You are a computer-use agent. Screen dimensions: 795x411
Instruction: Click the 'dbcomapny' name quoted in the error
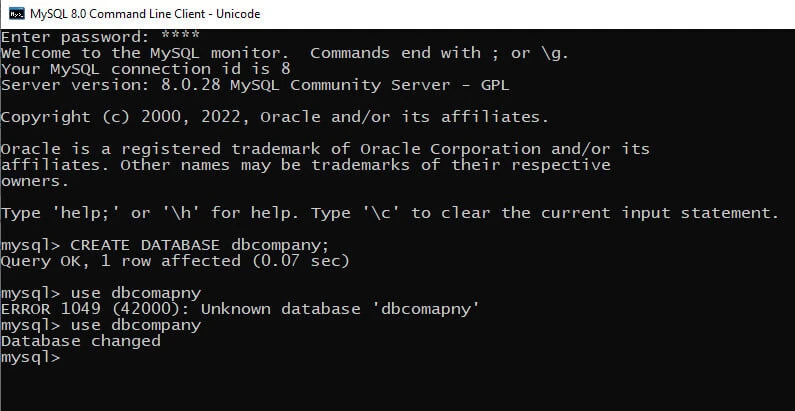425,309
